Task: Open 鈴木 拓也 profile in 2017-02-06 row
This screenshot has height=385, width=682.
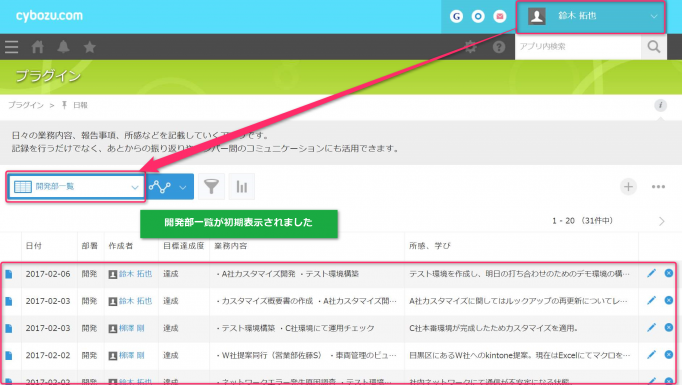Action: (x=135, y=274)
